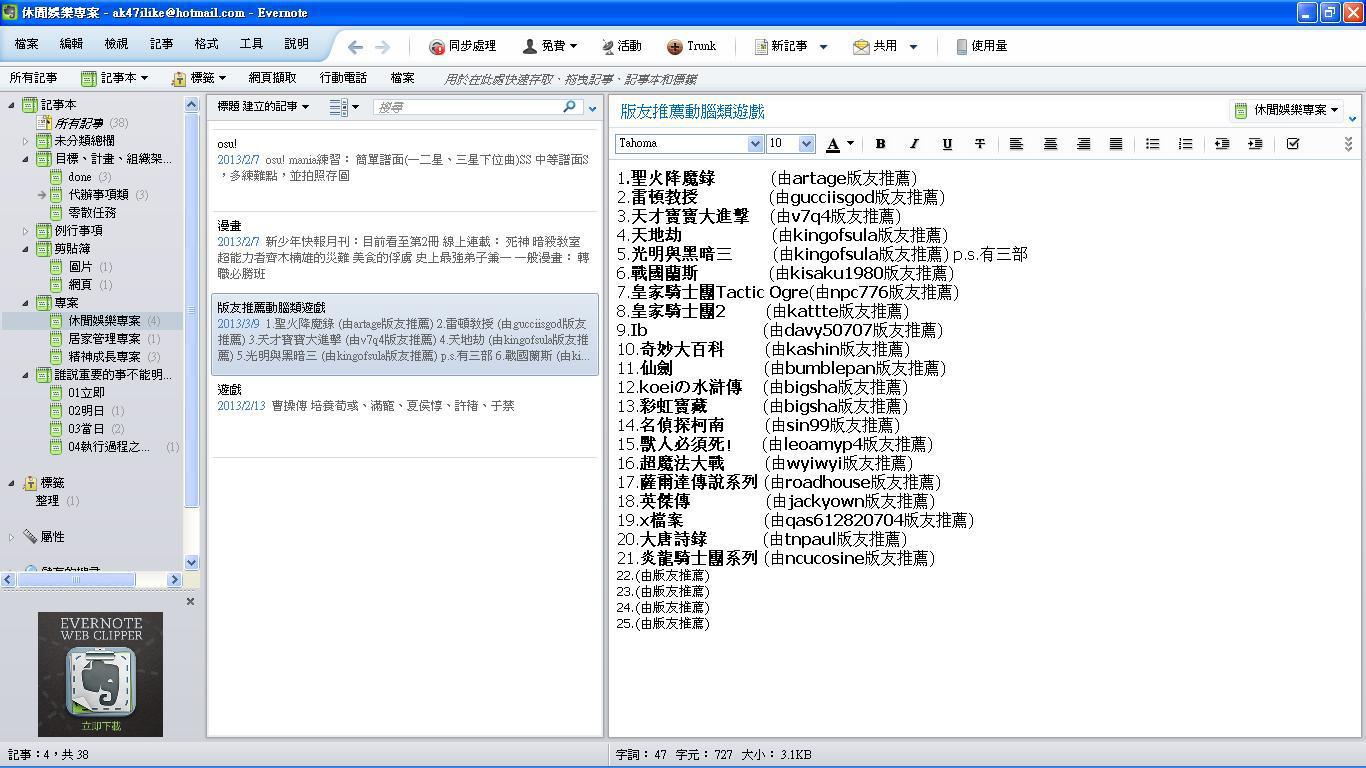The width and height of the screenshot is (1366, 768).
Task: Open the search options dropdown arrow
Action: tap(592, 108)
